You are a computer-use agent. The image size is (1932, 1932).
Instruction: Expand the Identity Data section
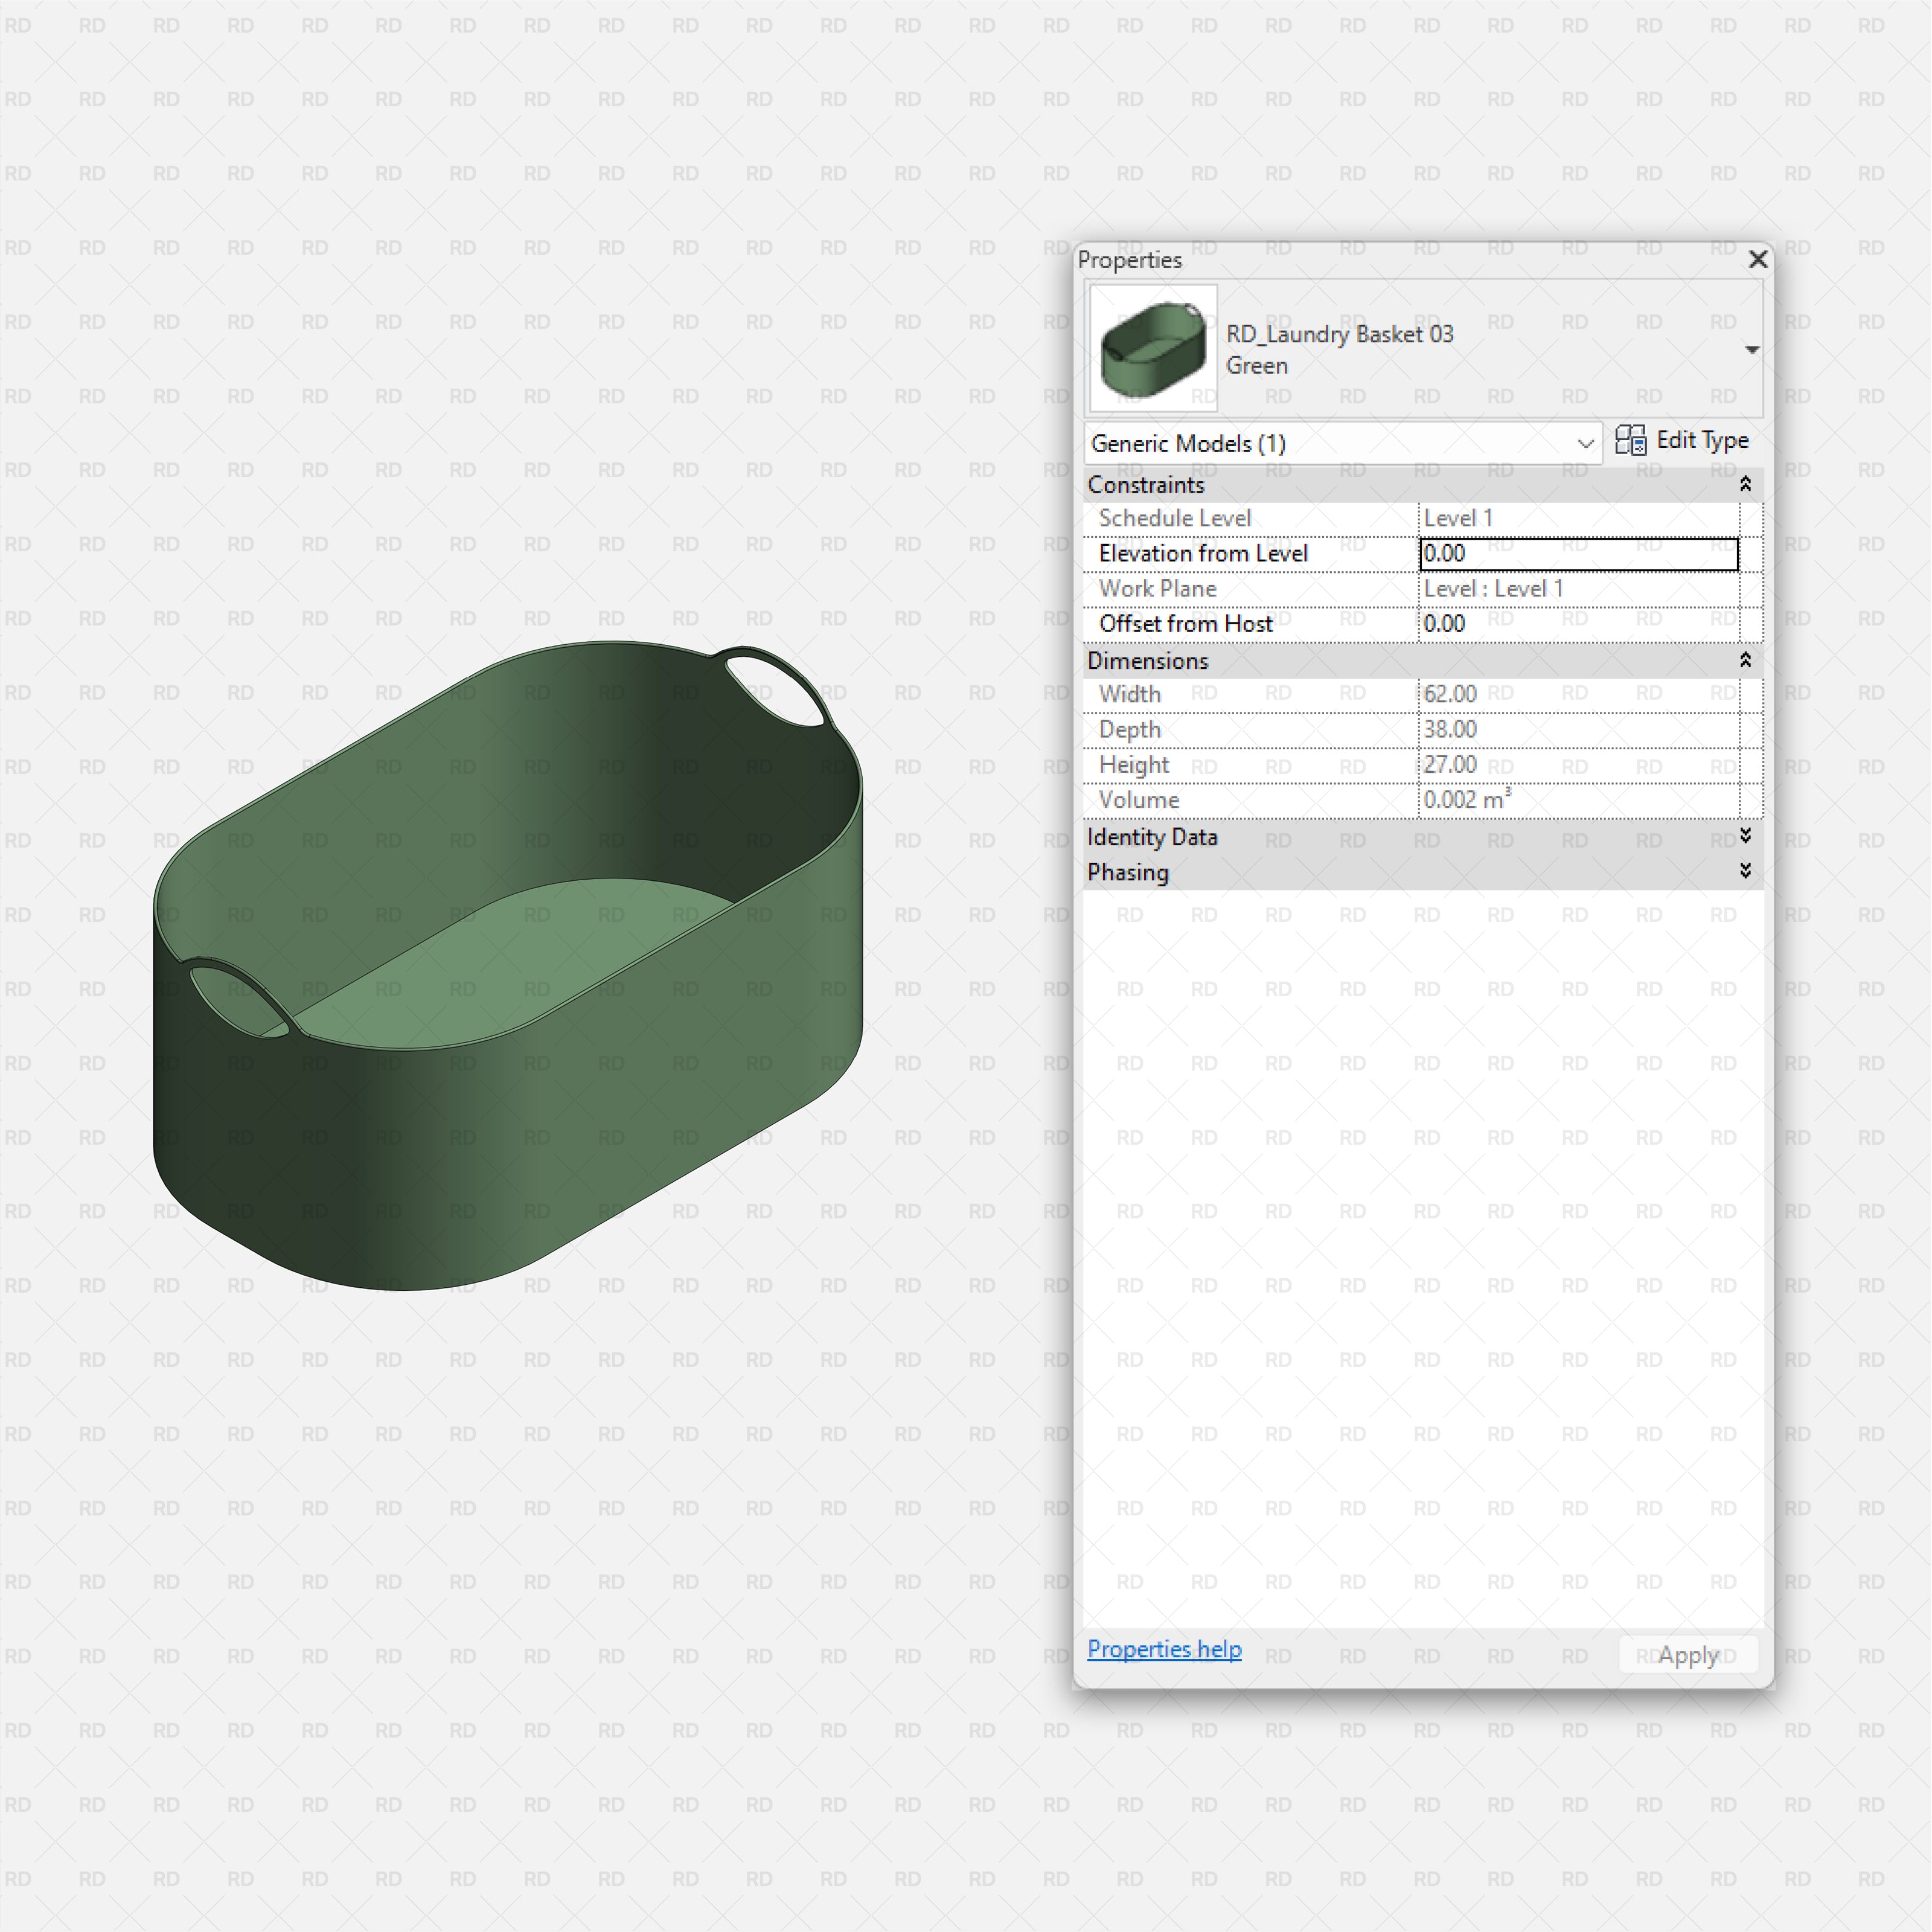click(x=1745, y=837)
